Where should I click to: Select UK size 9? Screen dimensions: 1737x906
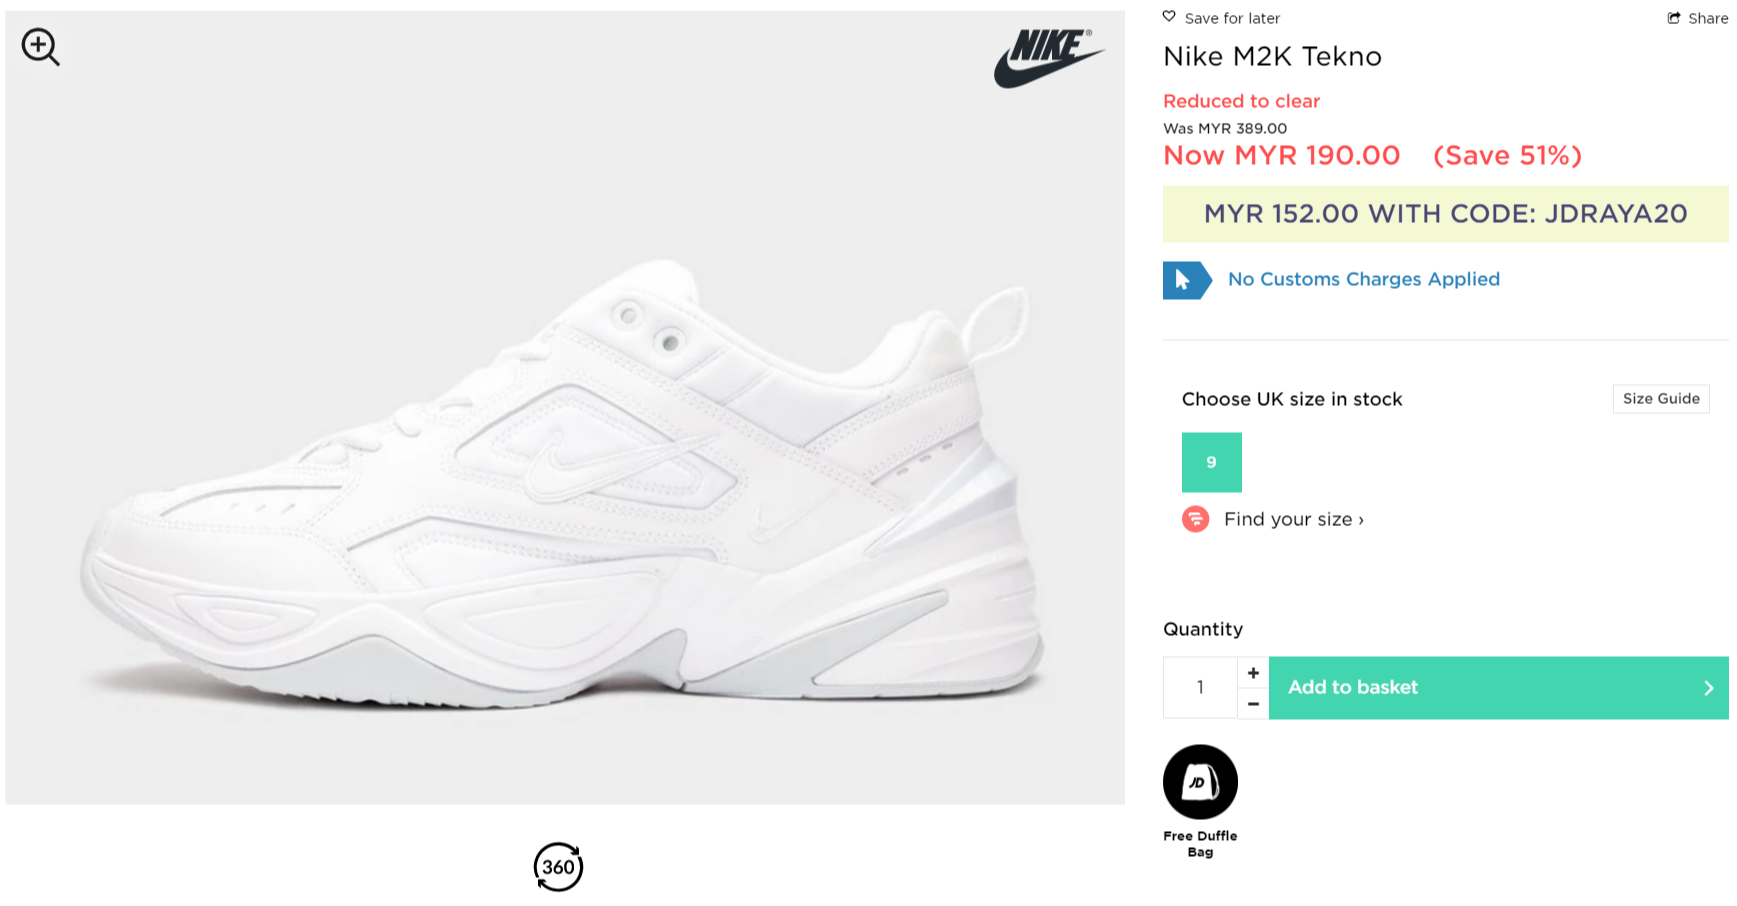tap(1211, 462)
